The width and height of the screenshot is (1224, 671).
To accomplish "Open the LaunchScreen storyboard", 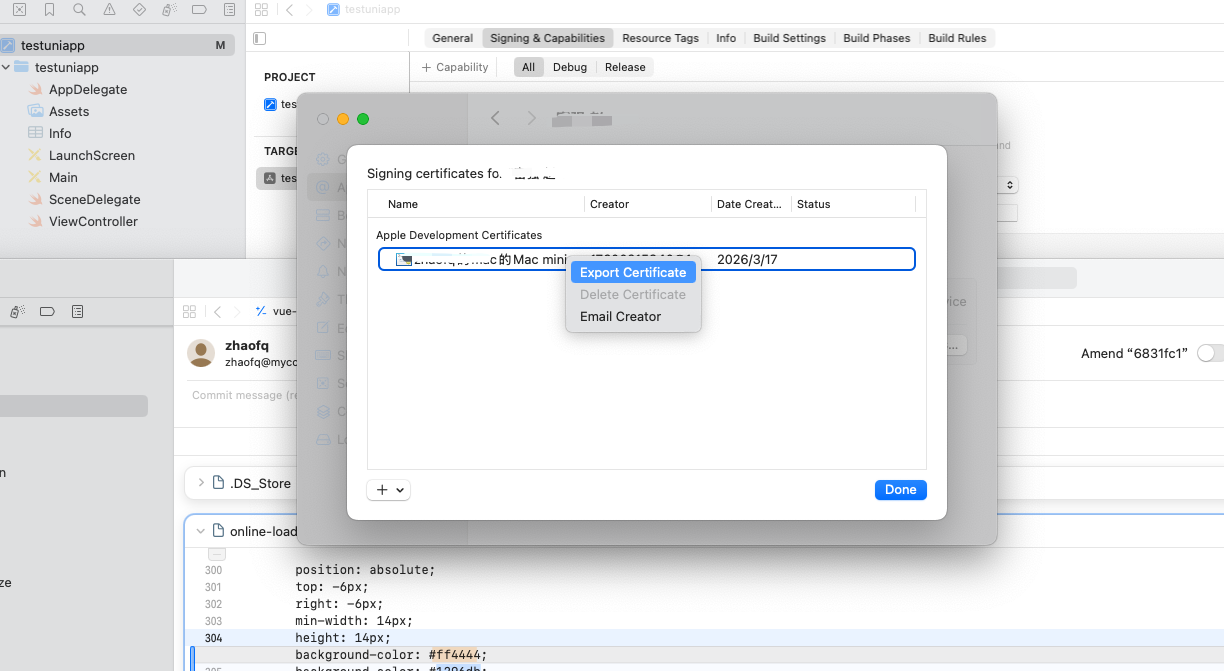I will [92, 155].
